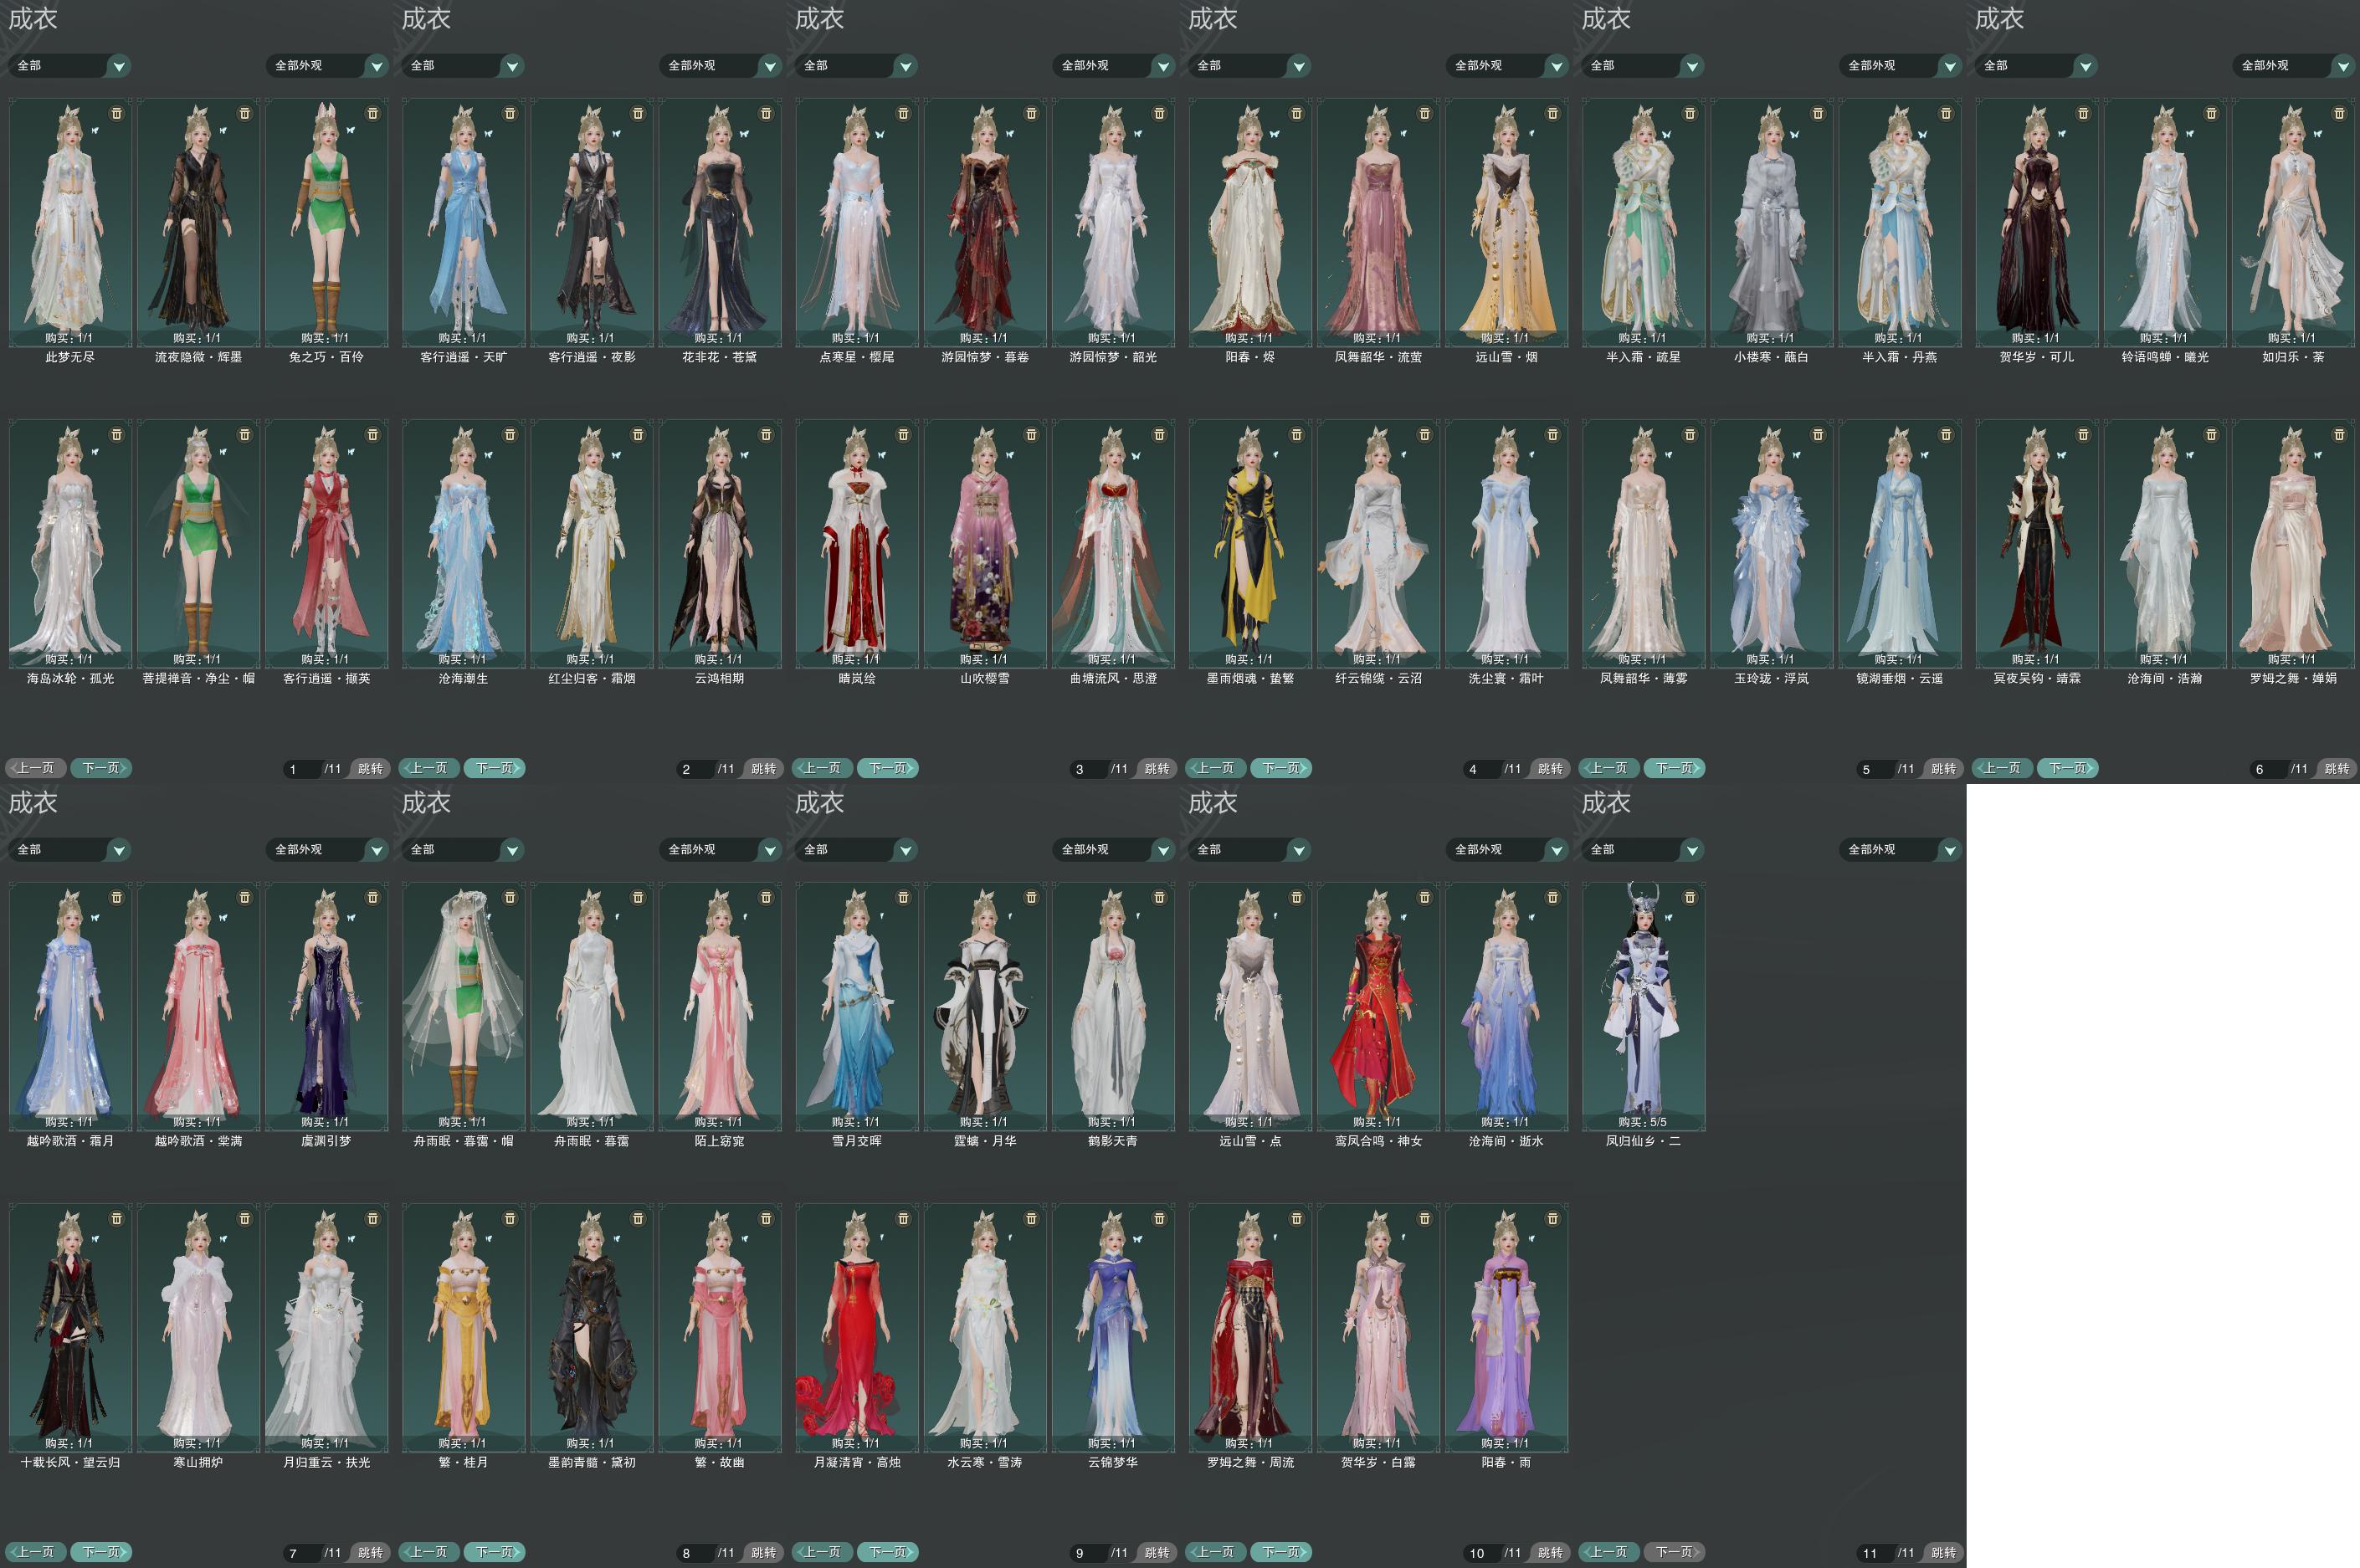
Task: Click 跳转 button next to page 3/11
Action: tap(1157, 769)
